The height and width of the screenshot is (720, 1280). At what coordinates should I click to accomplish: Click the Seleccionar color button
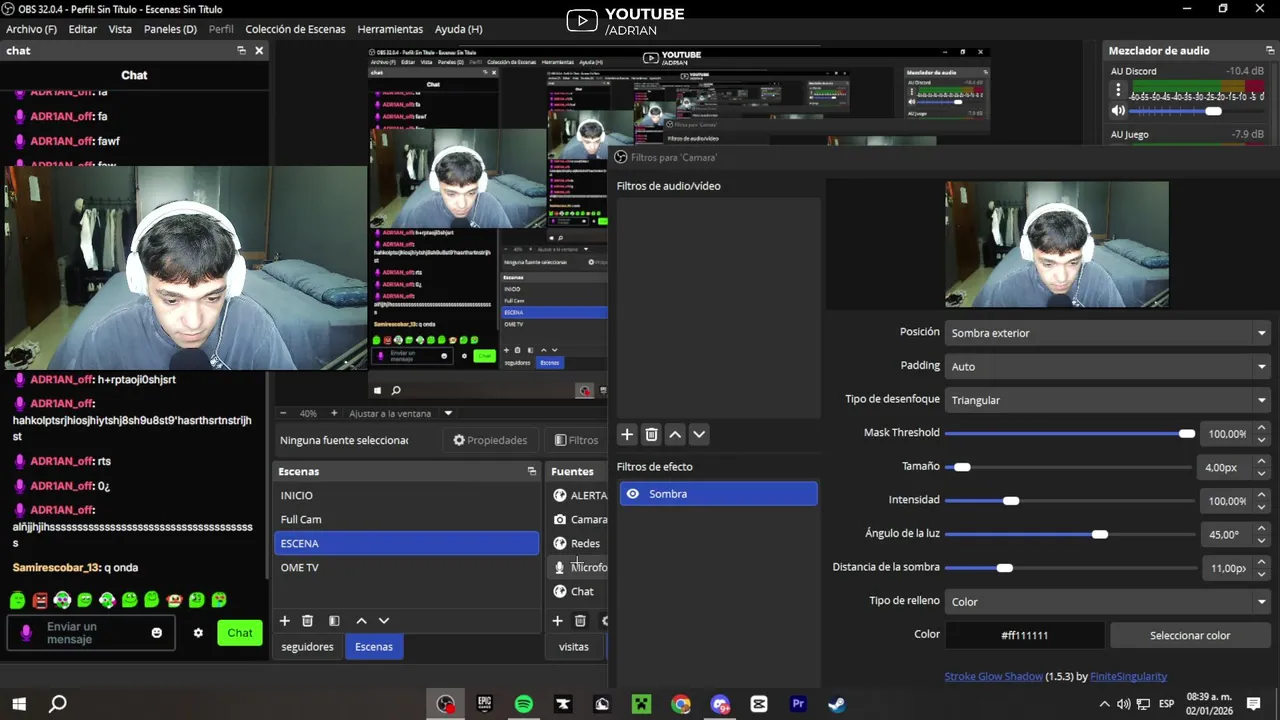1190,635
